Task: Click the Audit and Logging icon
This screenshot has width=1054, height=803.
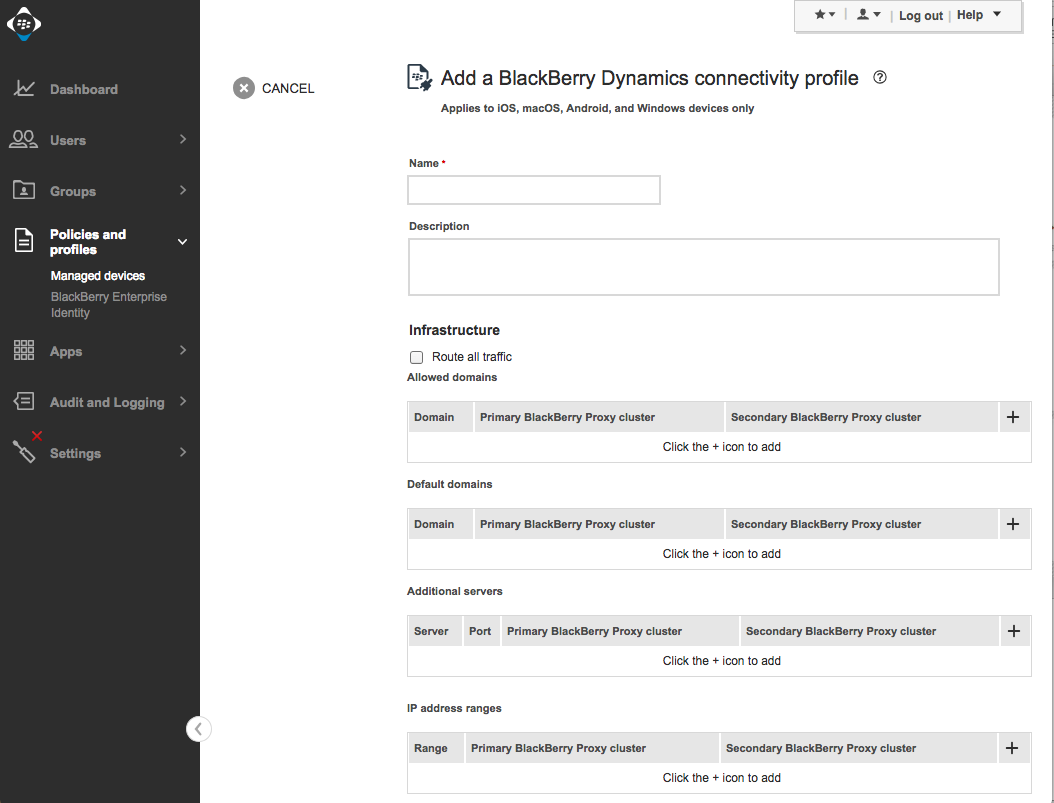Action: (24, 402)
